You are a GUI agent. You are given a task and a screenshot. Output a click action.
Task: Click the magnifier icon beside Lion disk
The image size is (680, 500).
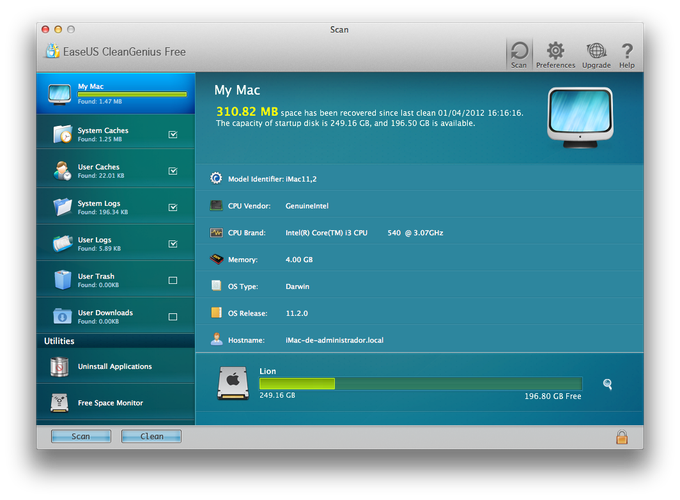pos(608,384)
